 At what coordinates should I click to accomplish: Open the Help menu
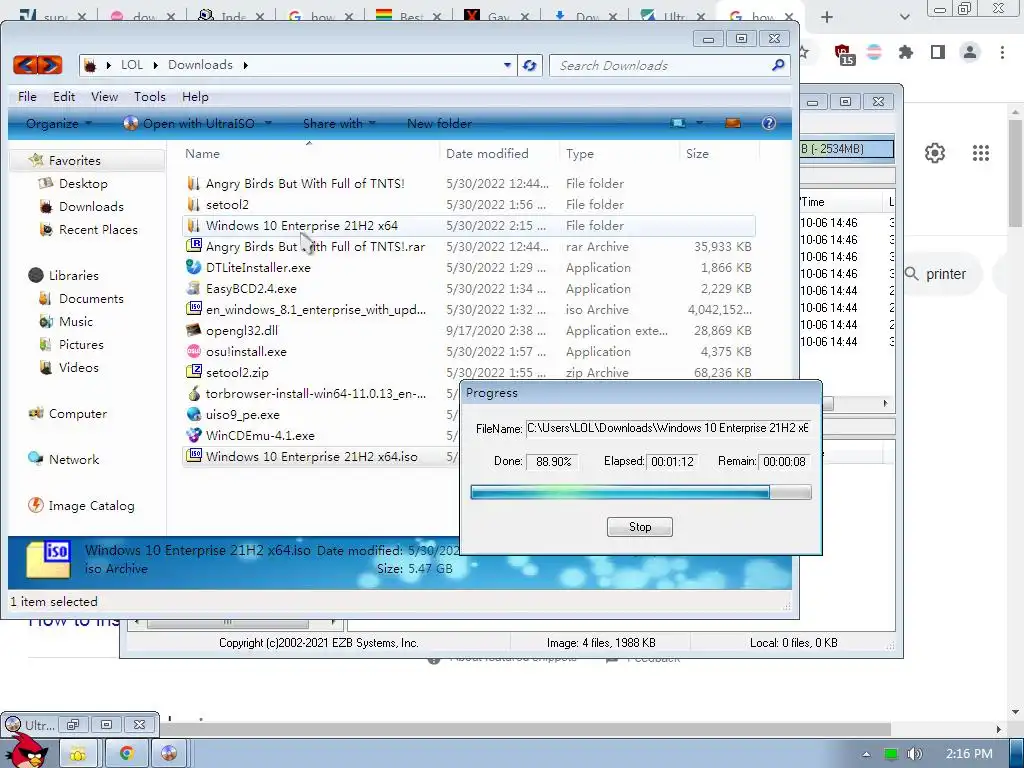click(195, 97)
